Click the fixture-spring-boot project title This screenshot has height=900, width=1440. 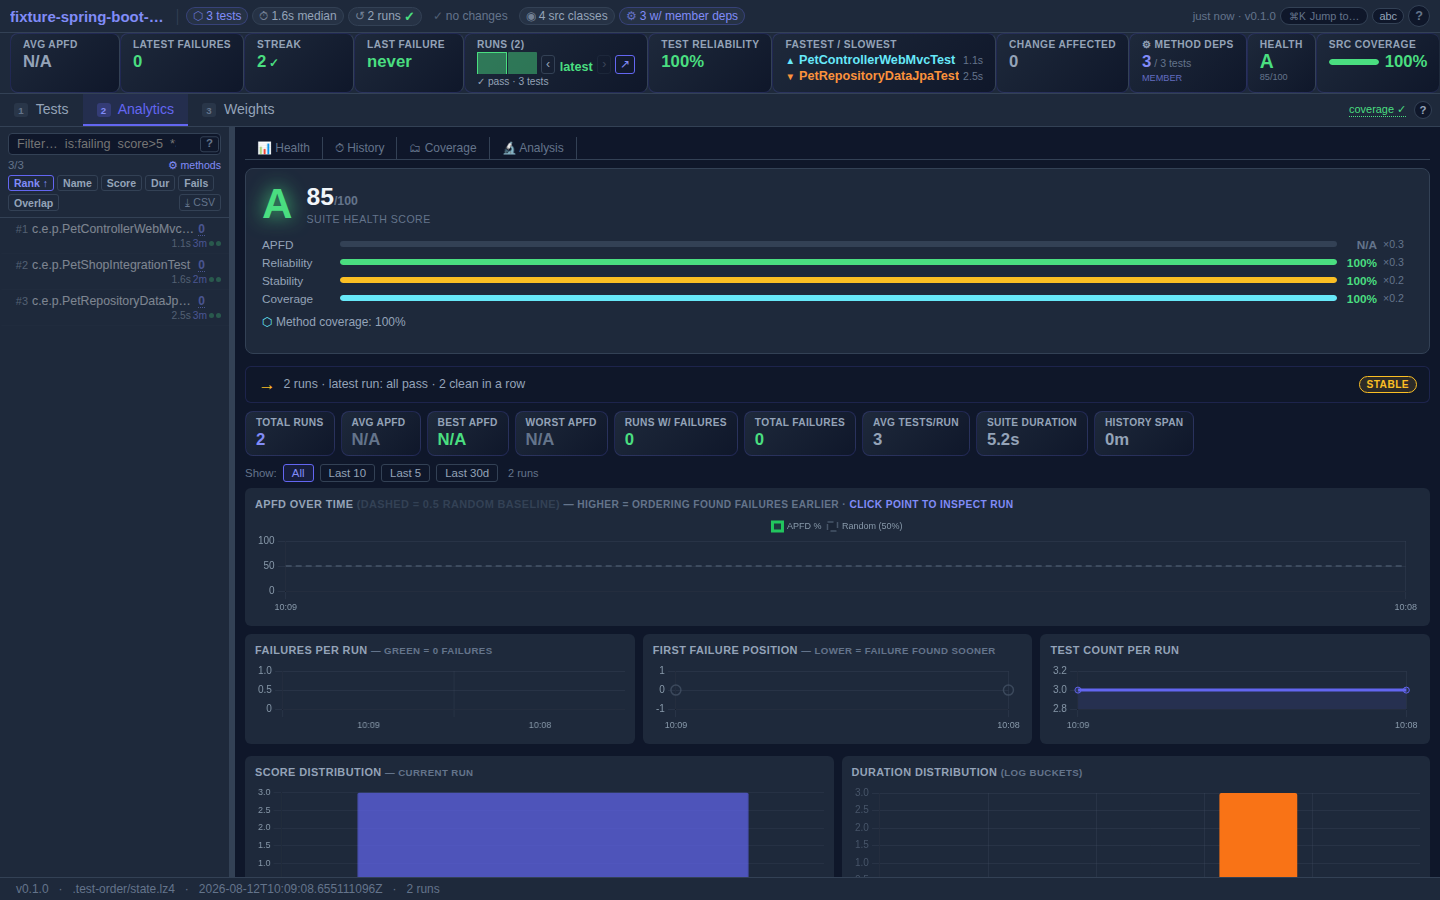point(87,16)
